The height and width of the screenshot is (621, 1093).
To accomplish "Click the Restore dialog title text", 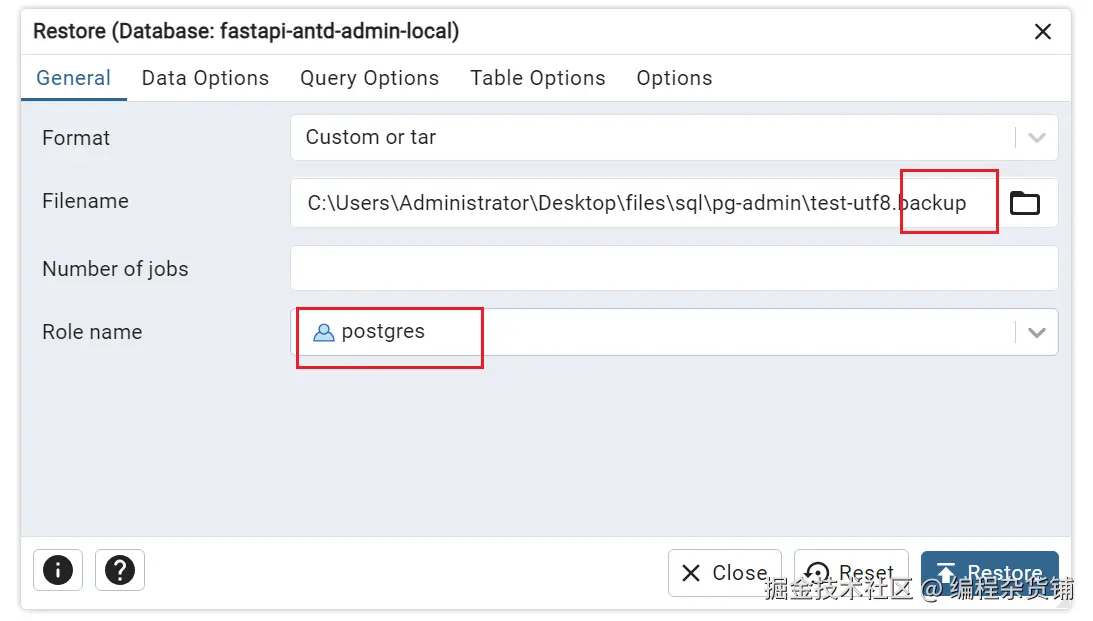I will coord(246,31).
